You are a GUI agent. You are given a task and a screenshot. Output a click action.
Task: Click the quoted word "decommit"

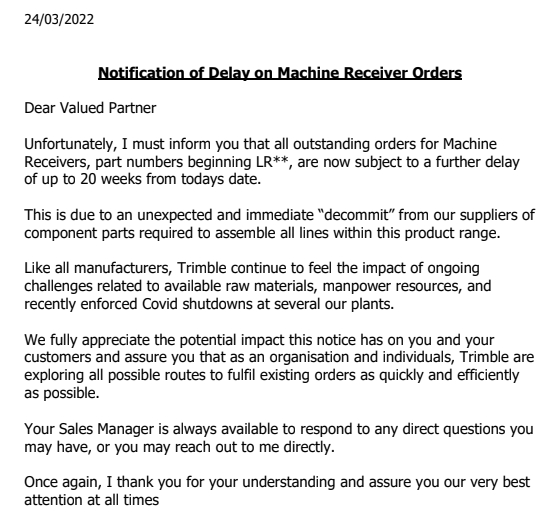(x=356, y=215)
